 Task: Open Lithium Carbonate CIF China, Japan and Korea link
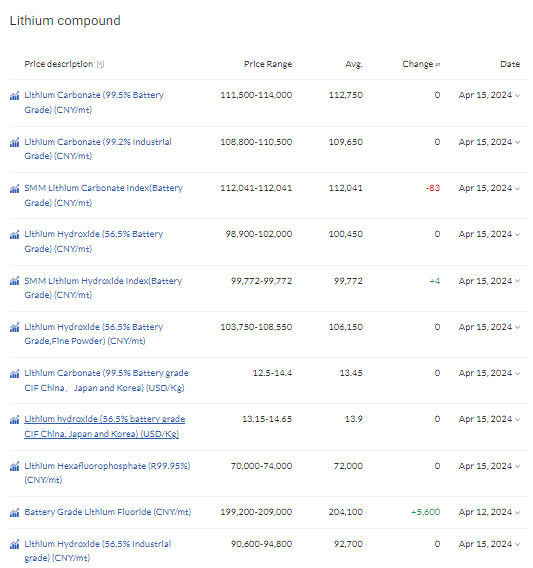pos(107,380)
